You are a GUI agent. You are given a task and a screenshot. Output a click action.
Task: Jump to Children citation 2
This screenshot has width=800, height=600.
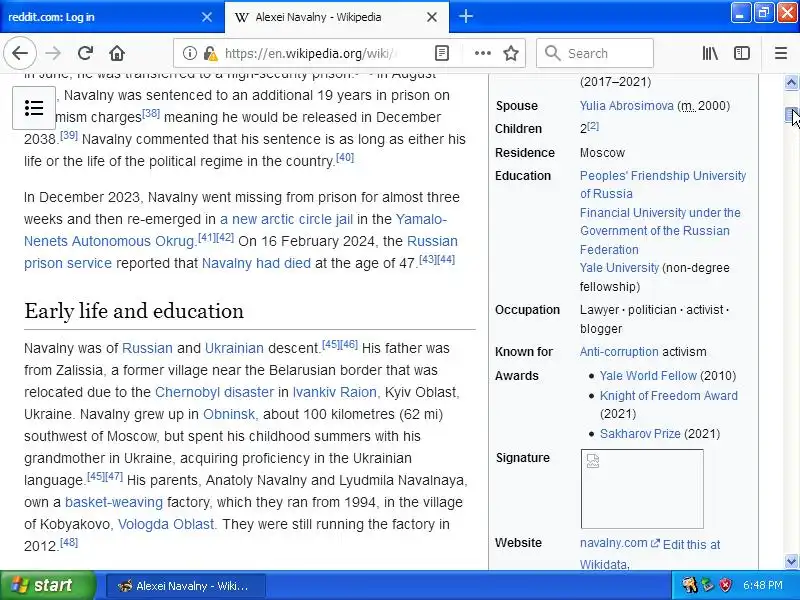(x=593, y=126)
